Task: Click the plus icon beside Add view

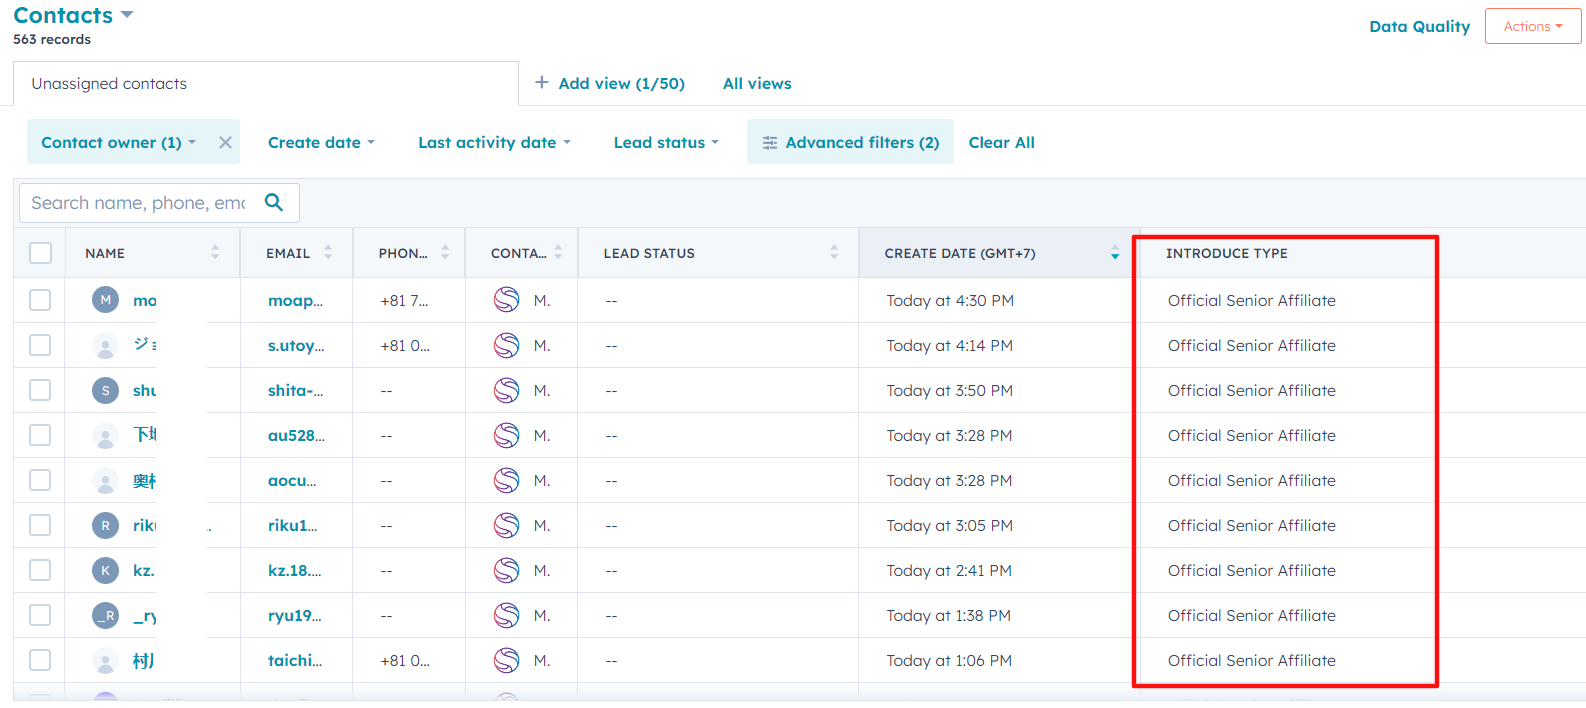Action: pyautogui.click(x=542, y=83)
